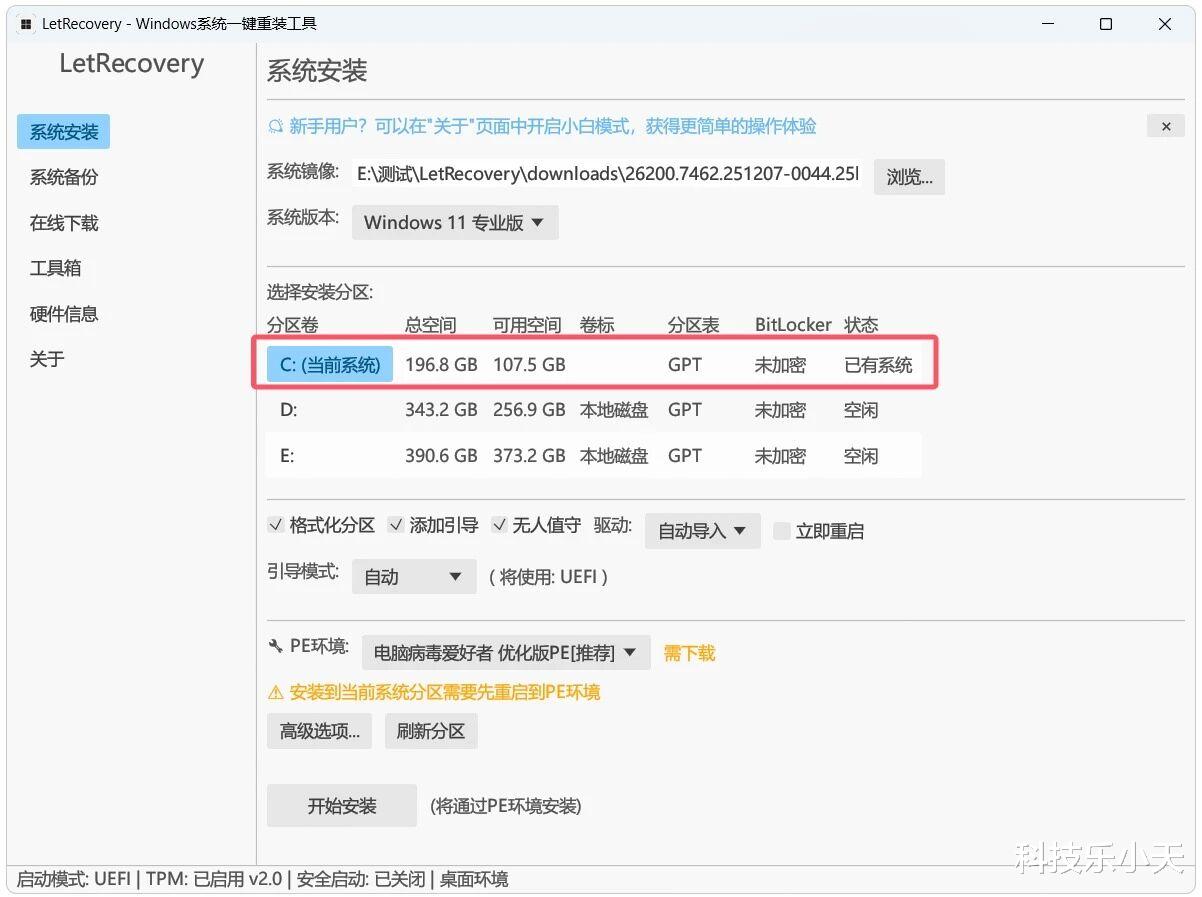Viewport: 1202px width, 897px height.
Task: Click the refresh icon before 新手用户 hint
Action: [x=276, y=126]
